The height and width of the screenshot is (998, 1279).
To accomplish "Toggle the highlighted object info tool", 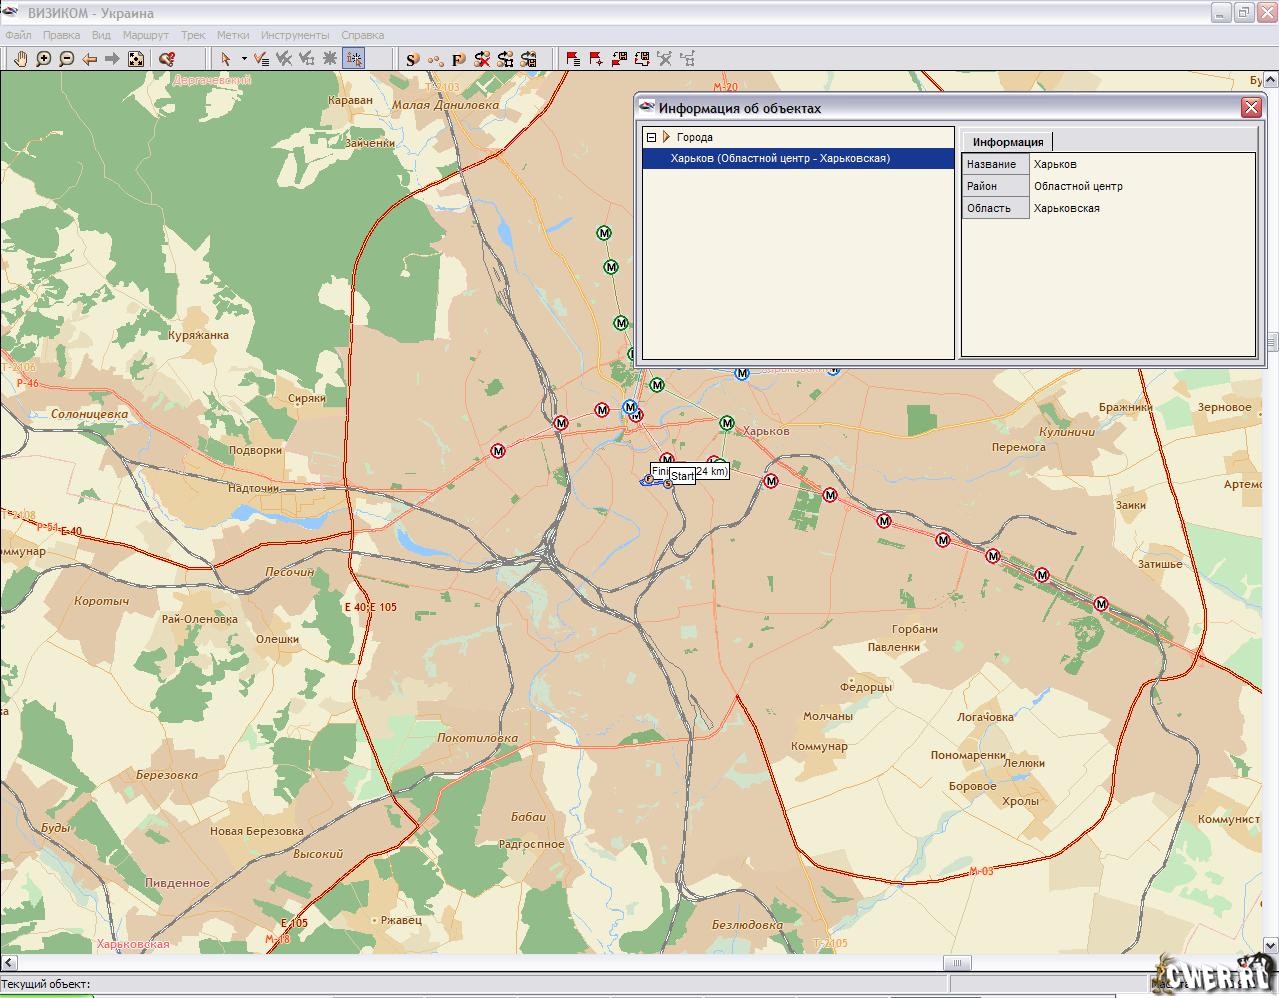I will click(x=353, y=59).
